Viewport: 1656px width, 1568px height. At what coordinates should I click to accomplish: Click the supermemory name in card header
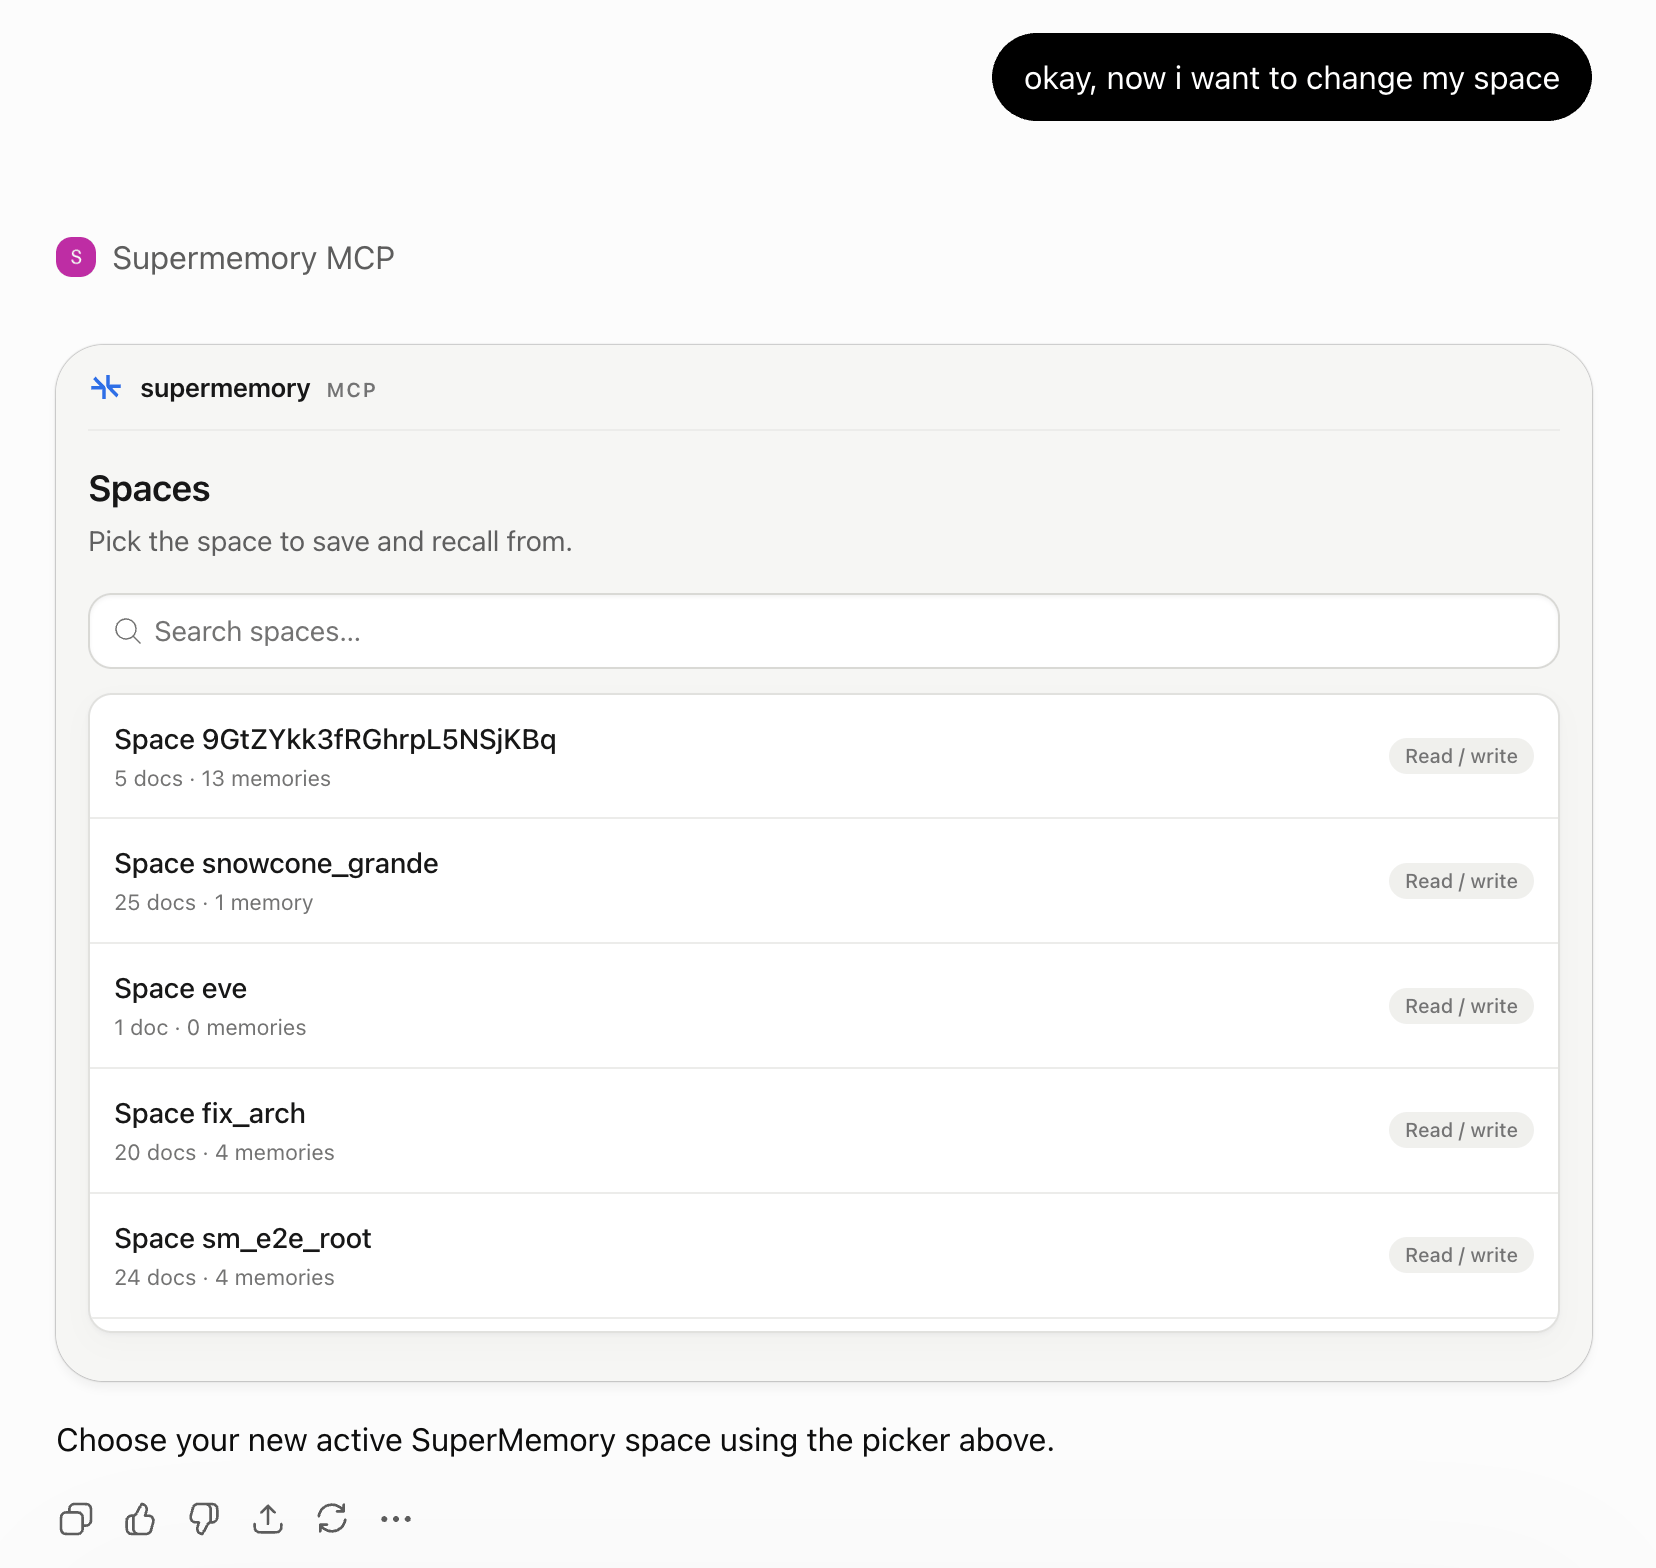225,388
